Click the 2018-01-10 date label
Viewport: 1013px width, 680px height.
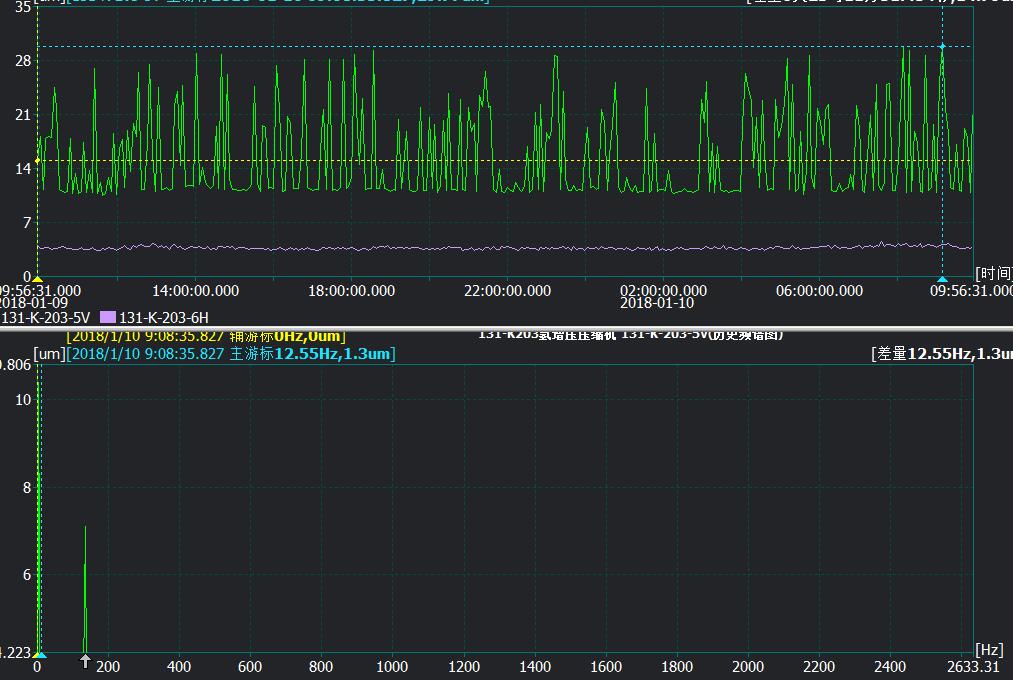point(657,303)
